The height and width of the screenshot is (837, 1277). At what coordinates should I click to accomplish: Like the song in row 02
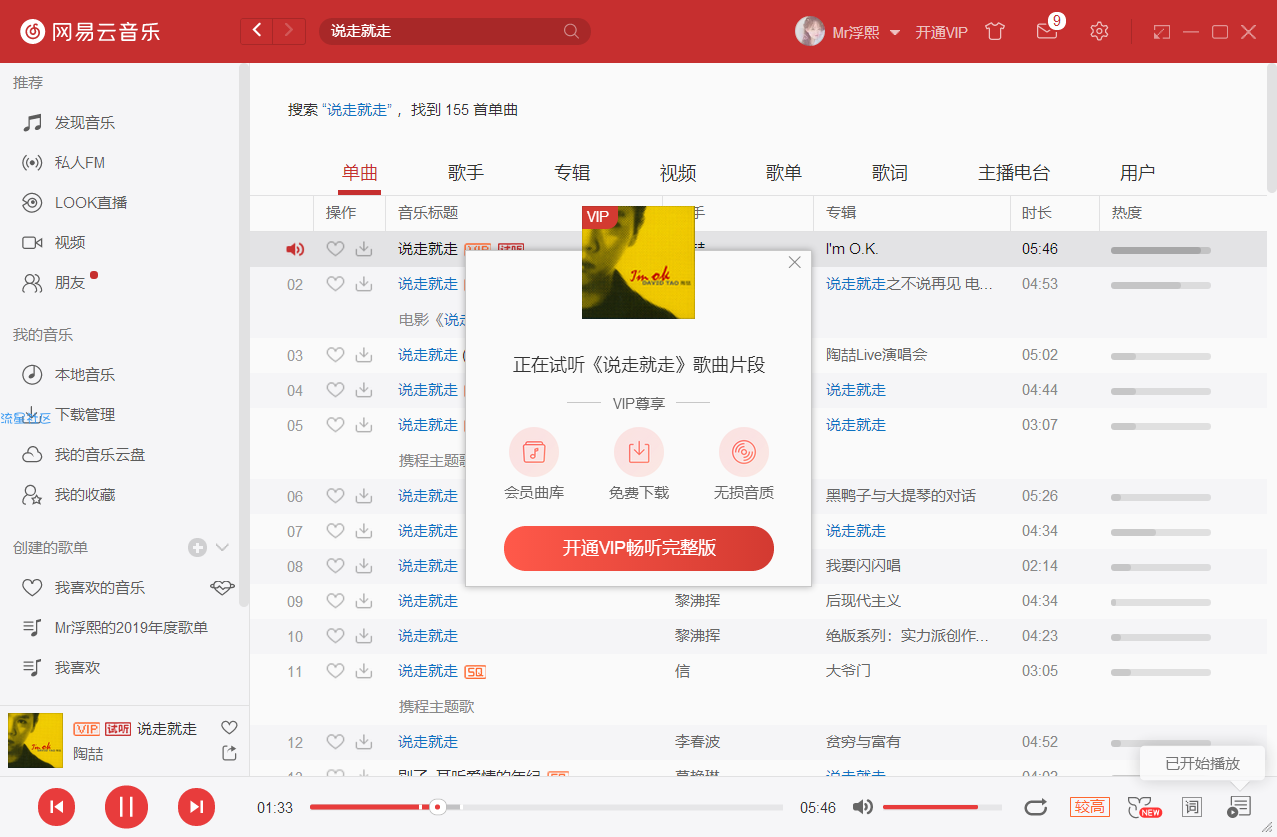pos(335,284)
